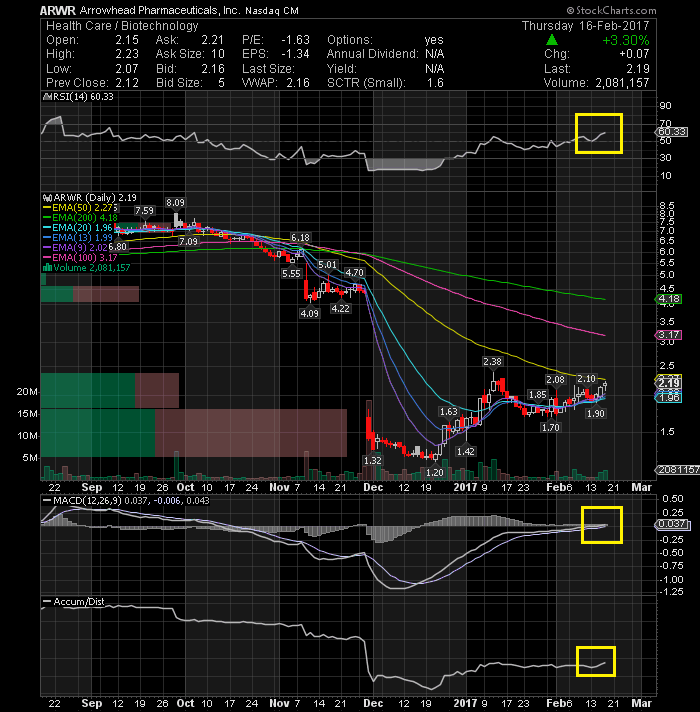
Task: Click the 1.63 price label
Action: tap(449, 411)
